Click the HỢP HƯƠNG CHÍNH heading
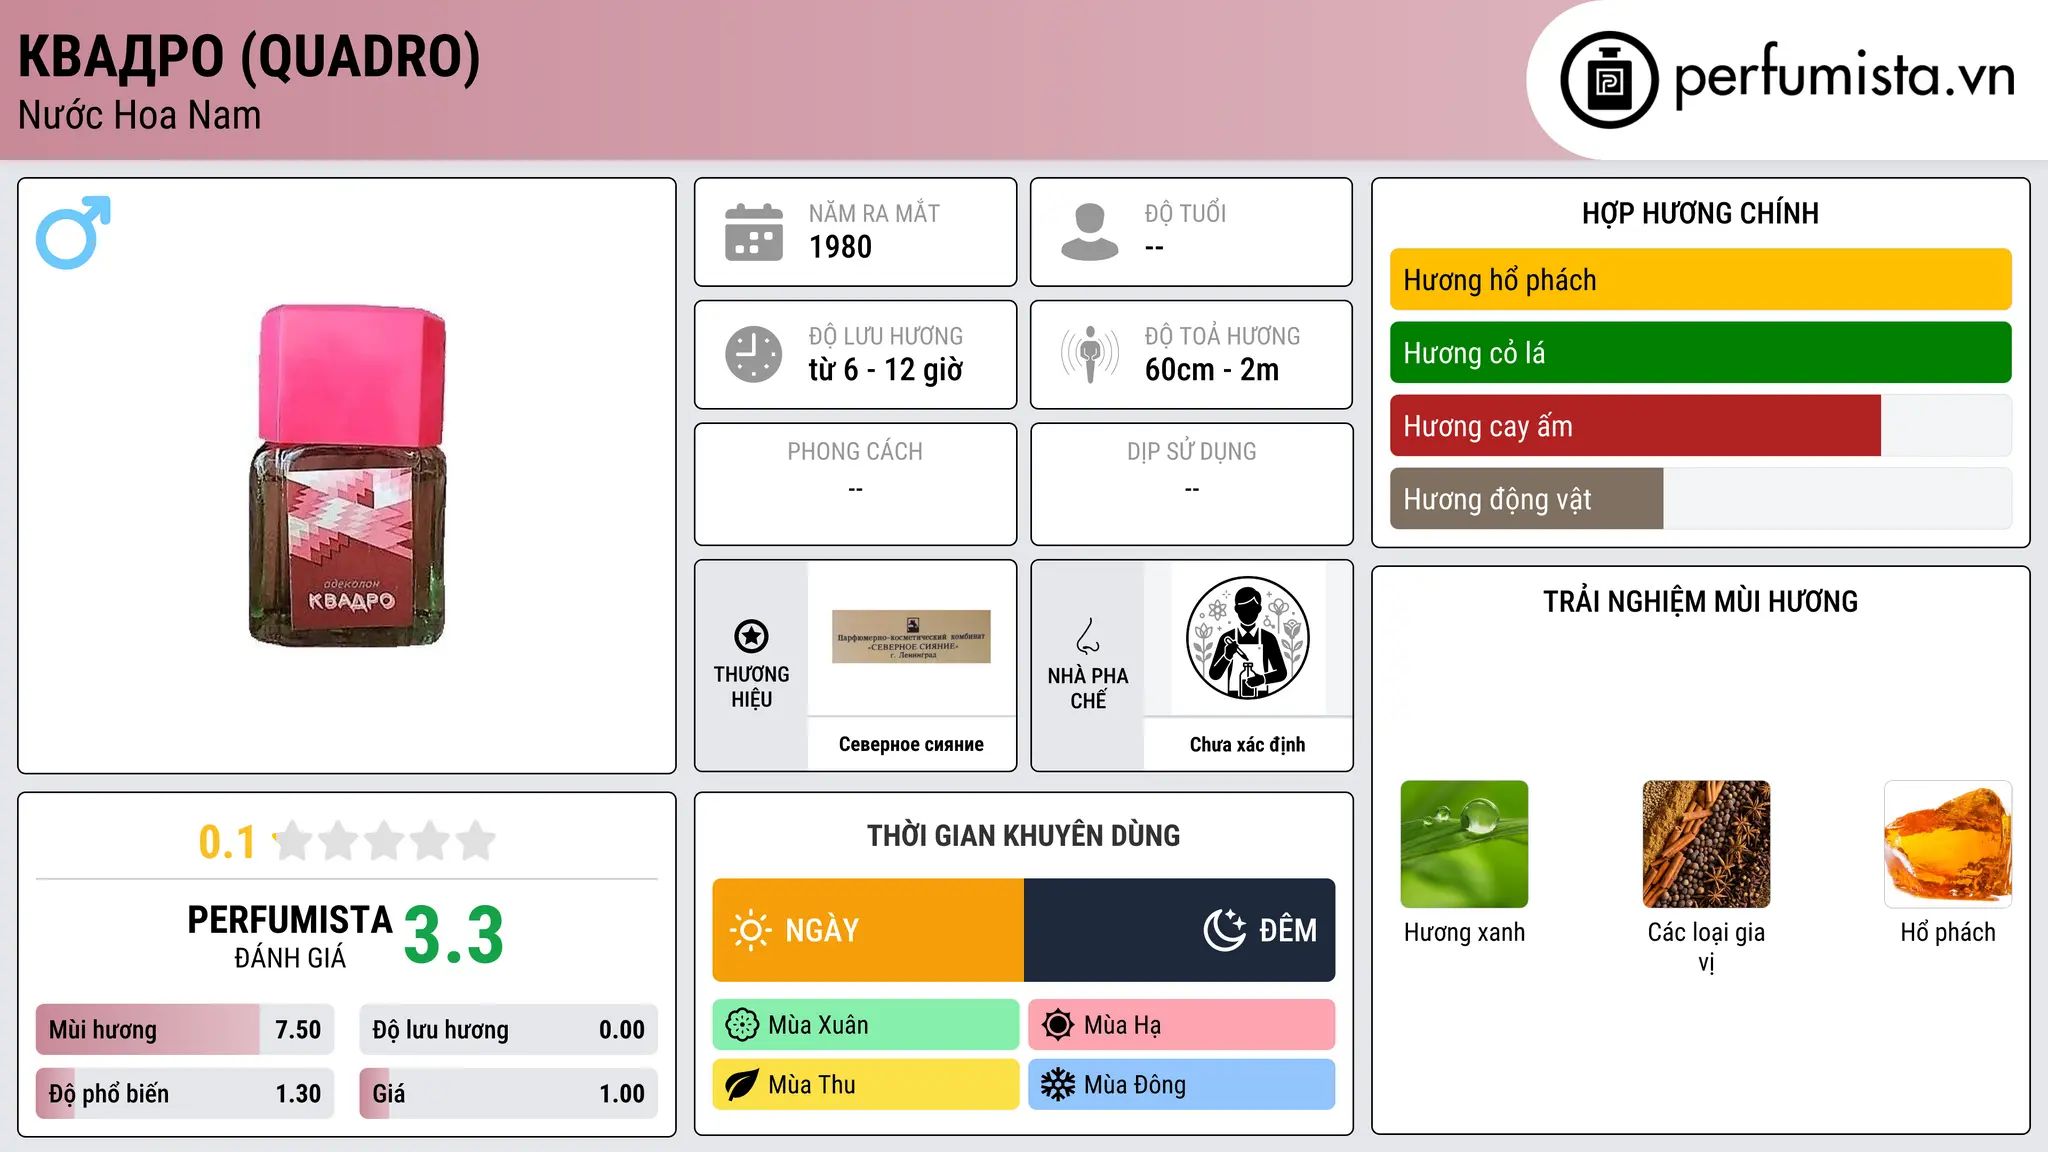Screen dimensions: 2048x1152 tap(1700, 213)
